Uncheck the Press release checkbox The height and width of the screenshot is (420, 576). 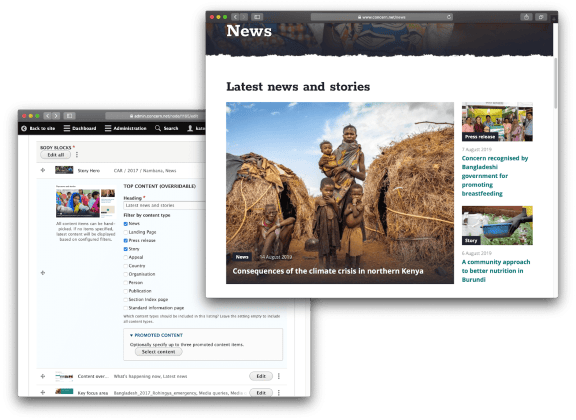click(126, 241)
